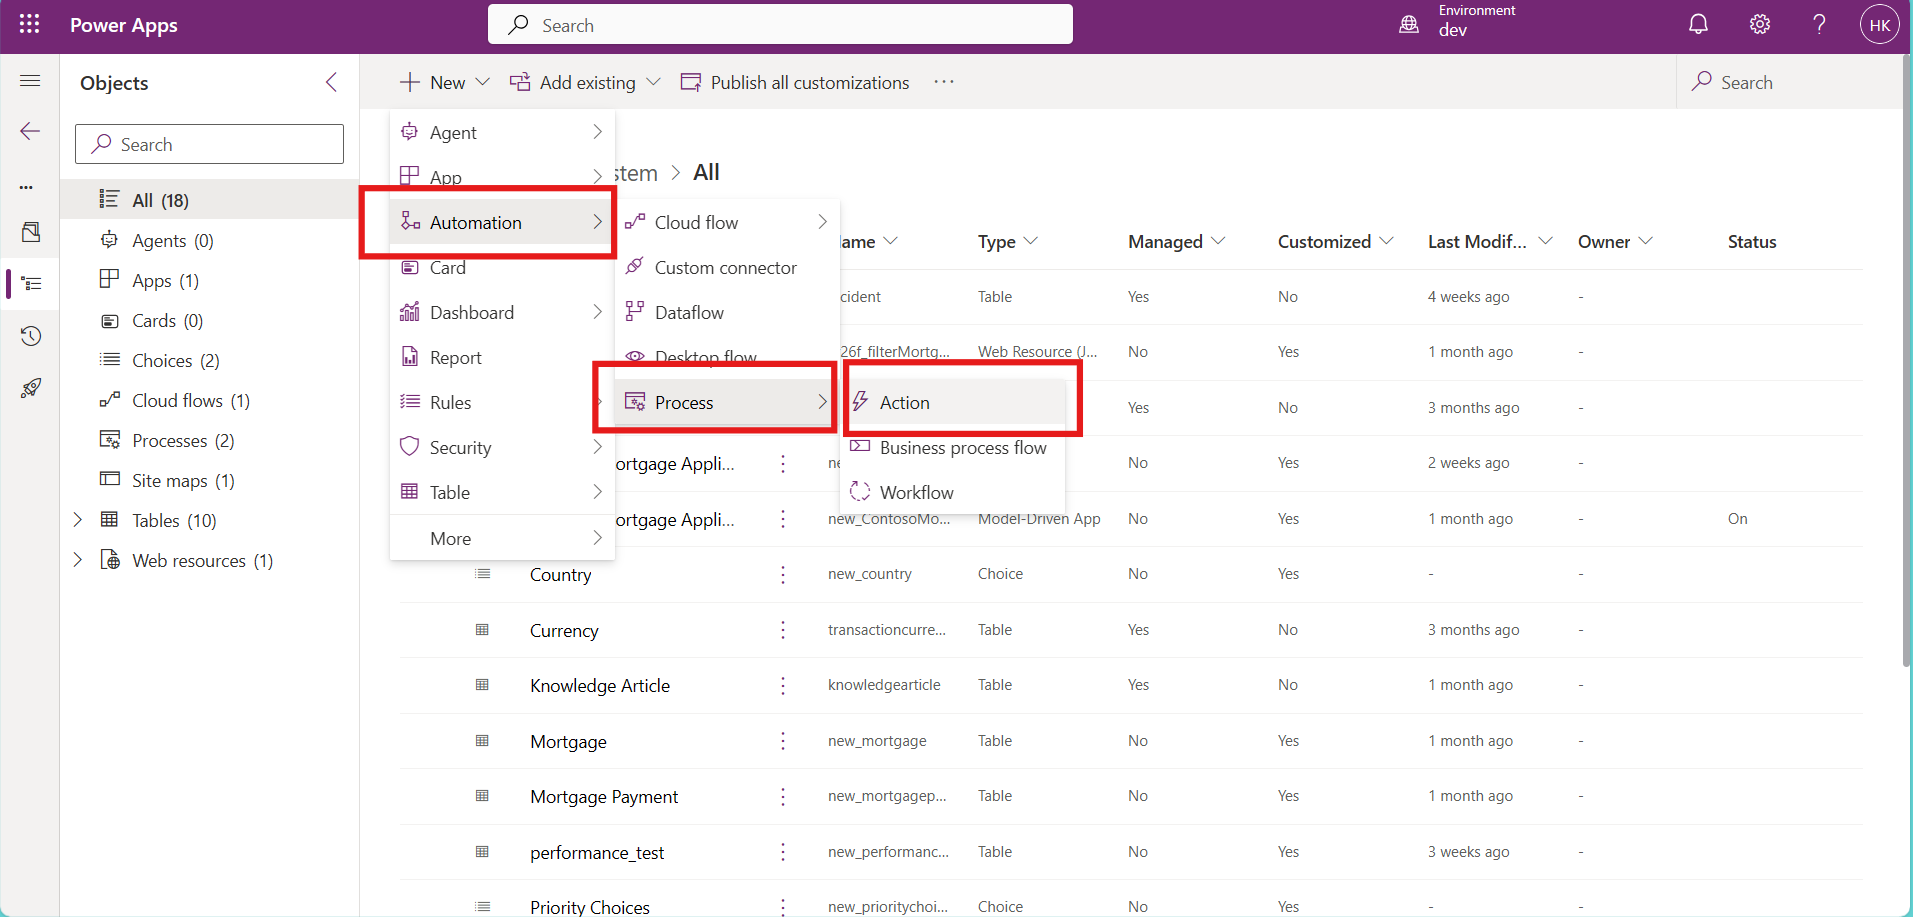Open the app launcher waffle icon
Screen dimensions: 1913x917
click(29, 25)
